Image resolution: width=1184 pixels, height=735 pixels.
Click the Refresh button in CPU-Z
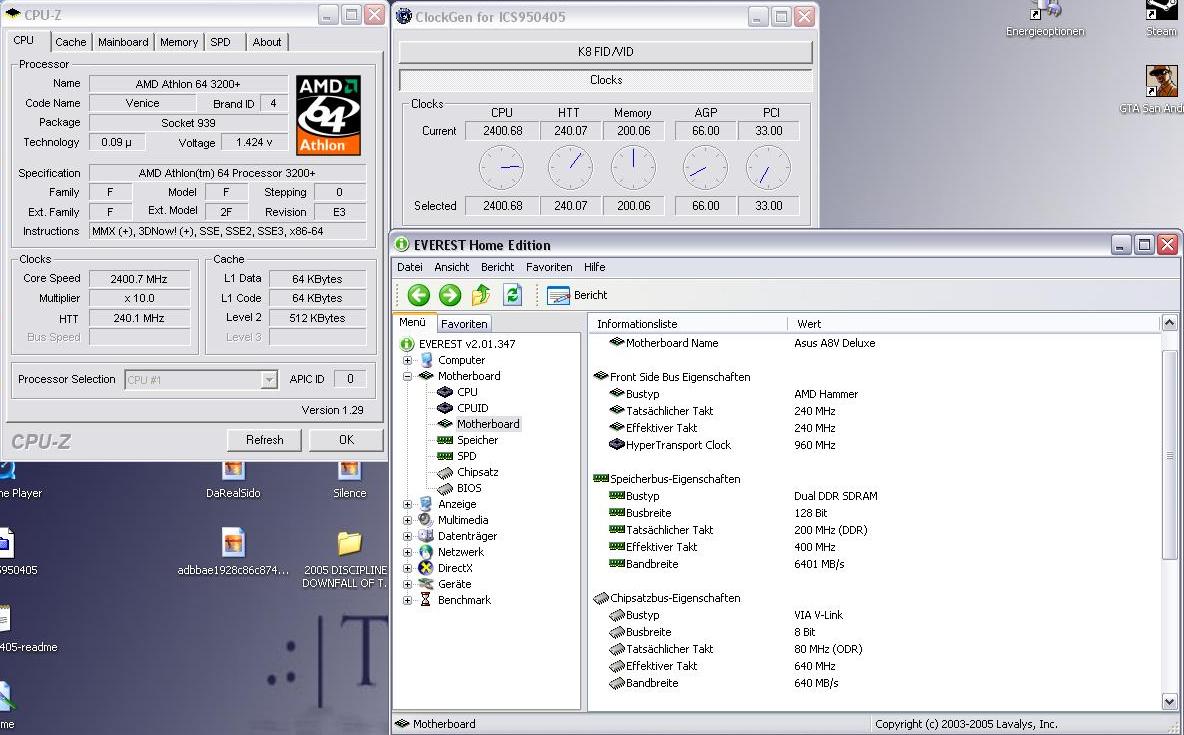[264, 440]
